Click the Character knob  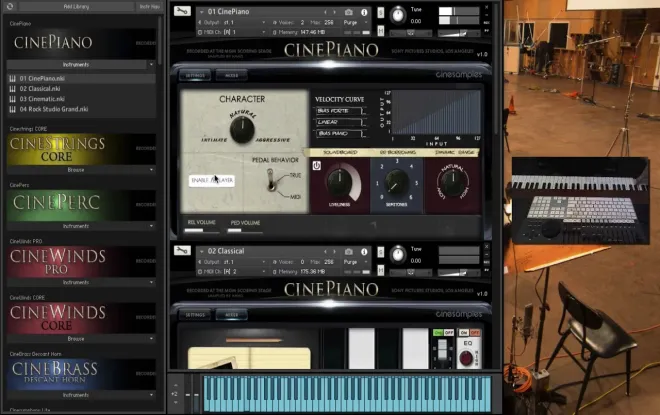tap(242, 130)
